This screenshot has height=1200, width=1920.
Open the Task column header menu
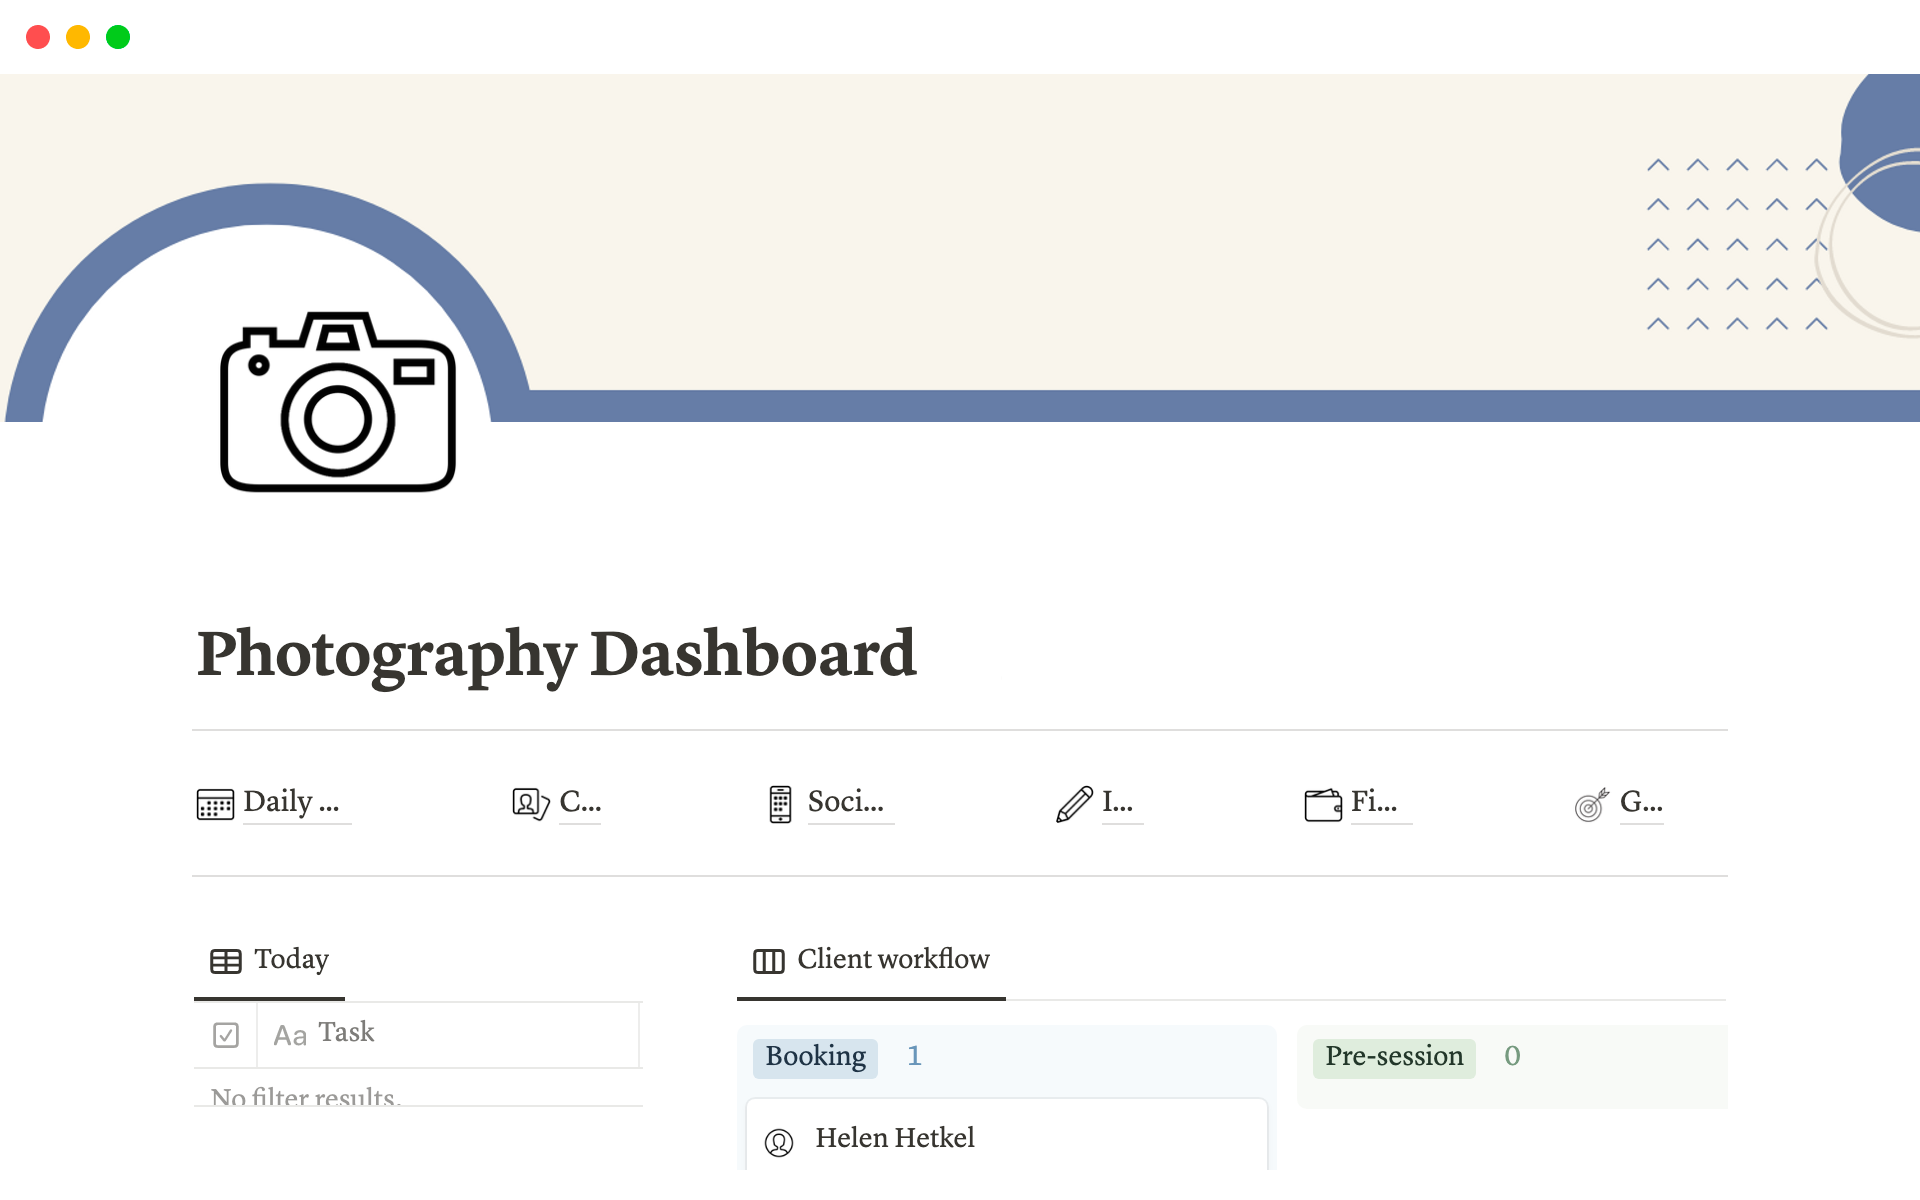pos(346,1033)
